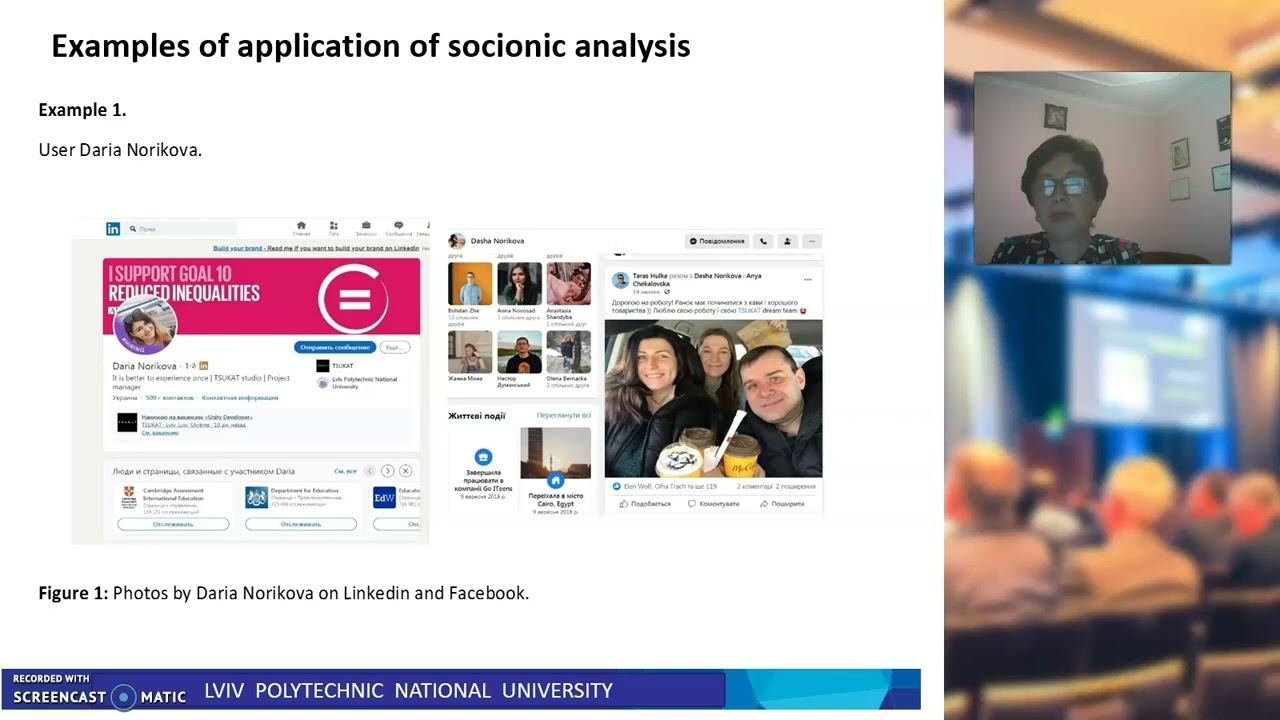Click the Facebook add friend icon

pos(788,241)
